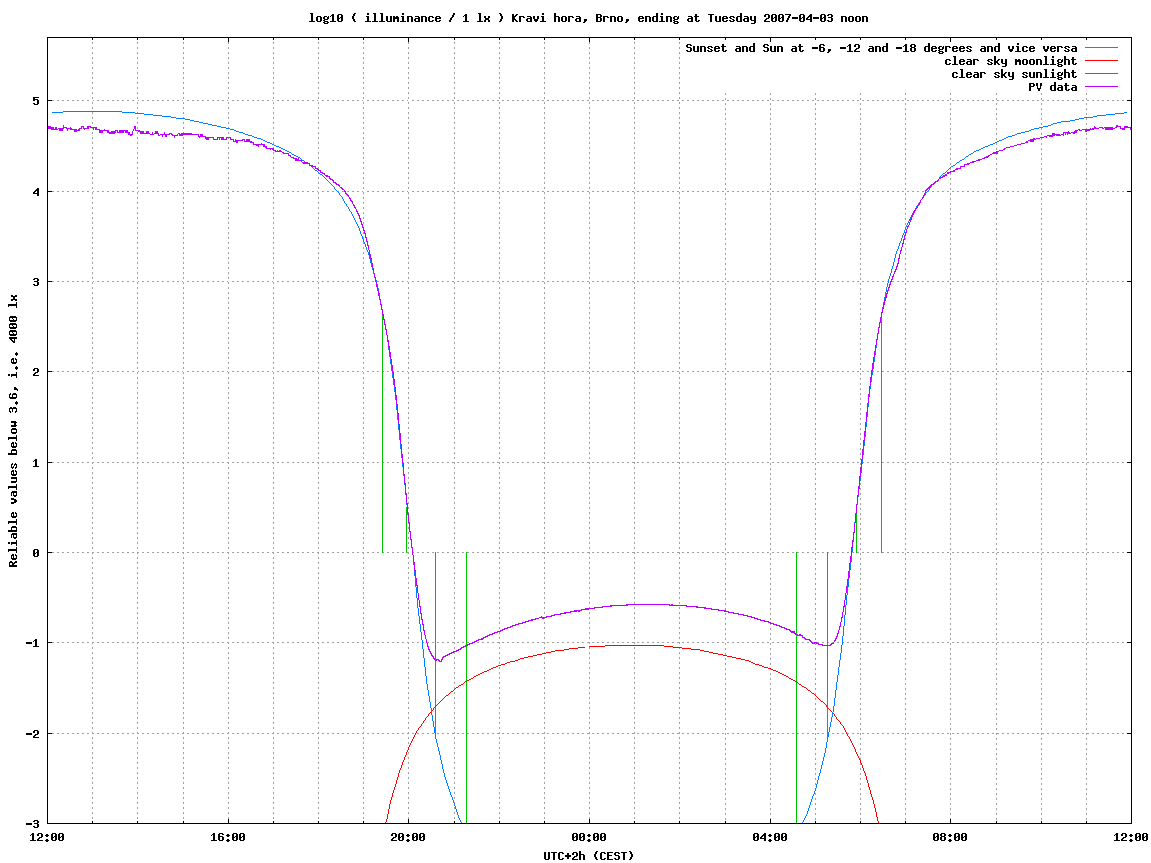Click the y-axis tick label -2
This screenshot has width=1151, height=863.
click(32, 734)
